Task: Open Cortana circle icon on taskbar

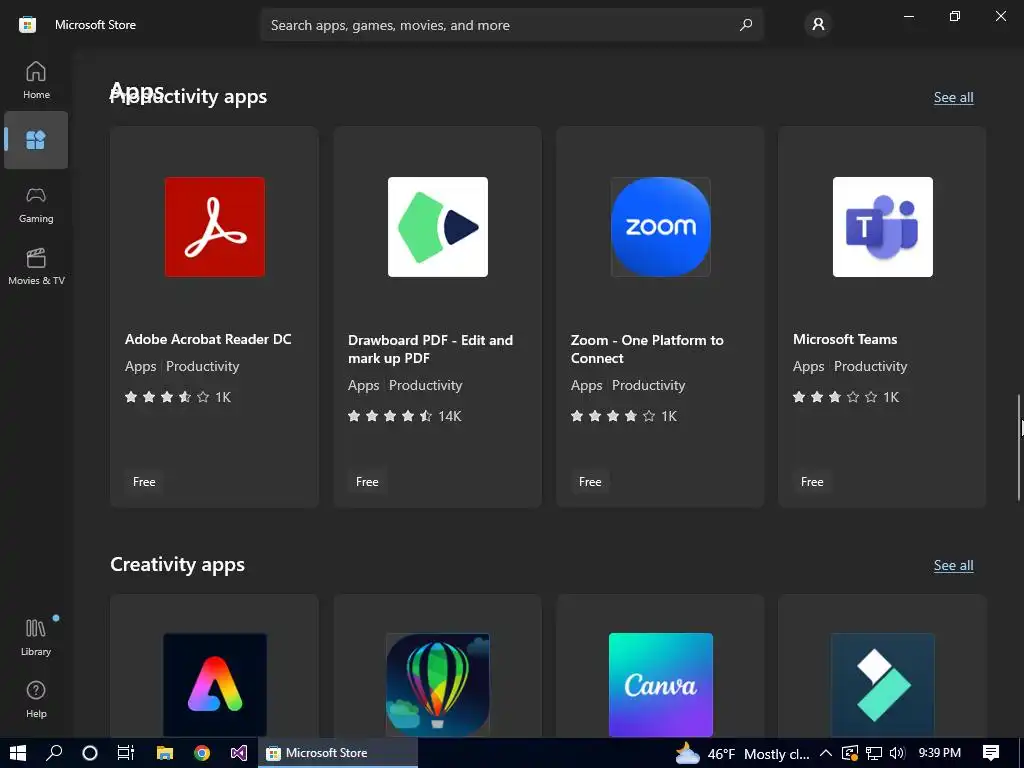Action: [x=90, y=753]
